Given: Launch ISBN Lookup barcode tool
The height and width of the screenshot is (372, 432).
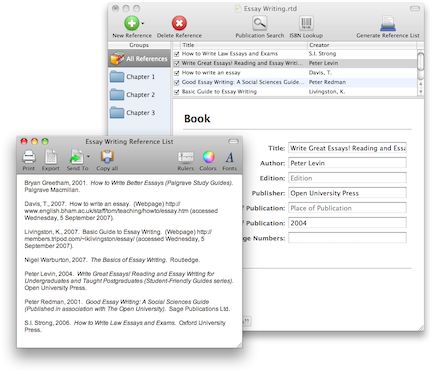Looking at the screenshot, I should (306, 23).
